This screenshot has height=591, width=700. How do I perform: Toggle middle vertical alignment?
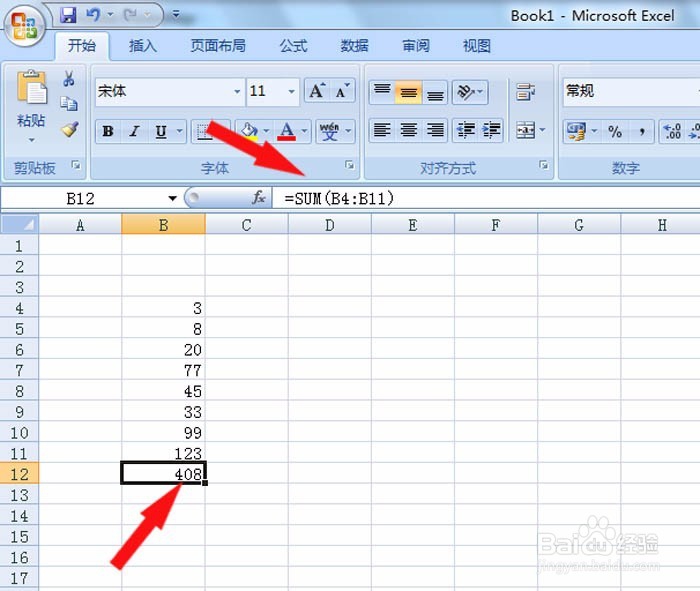[x=408, y=92]
